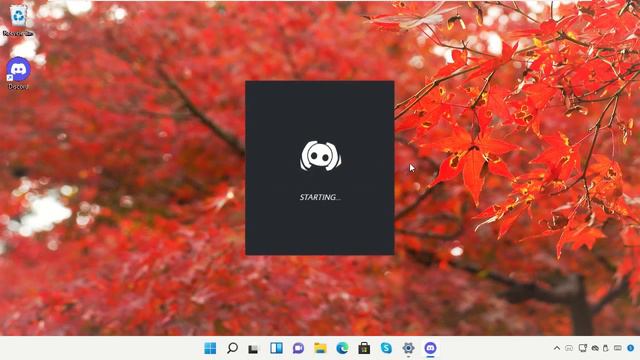Open Task View from the taskbar
640x360 pixels.
(x=254, y=348)
